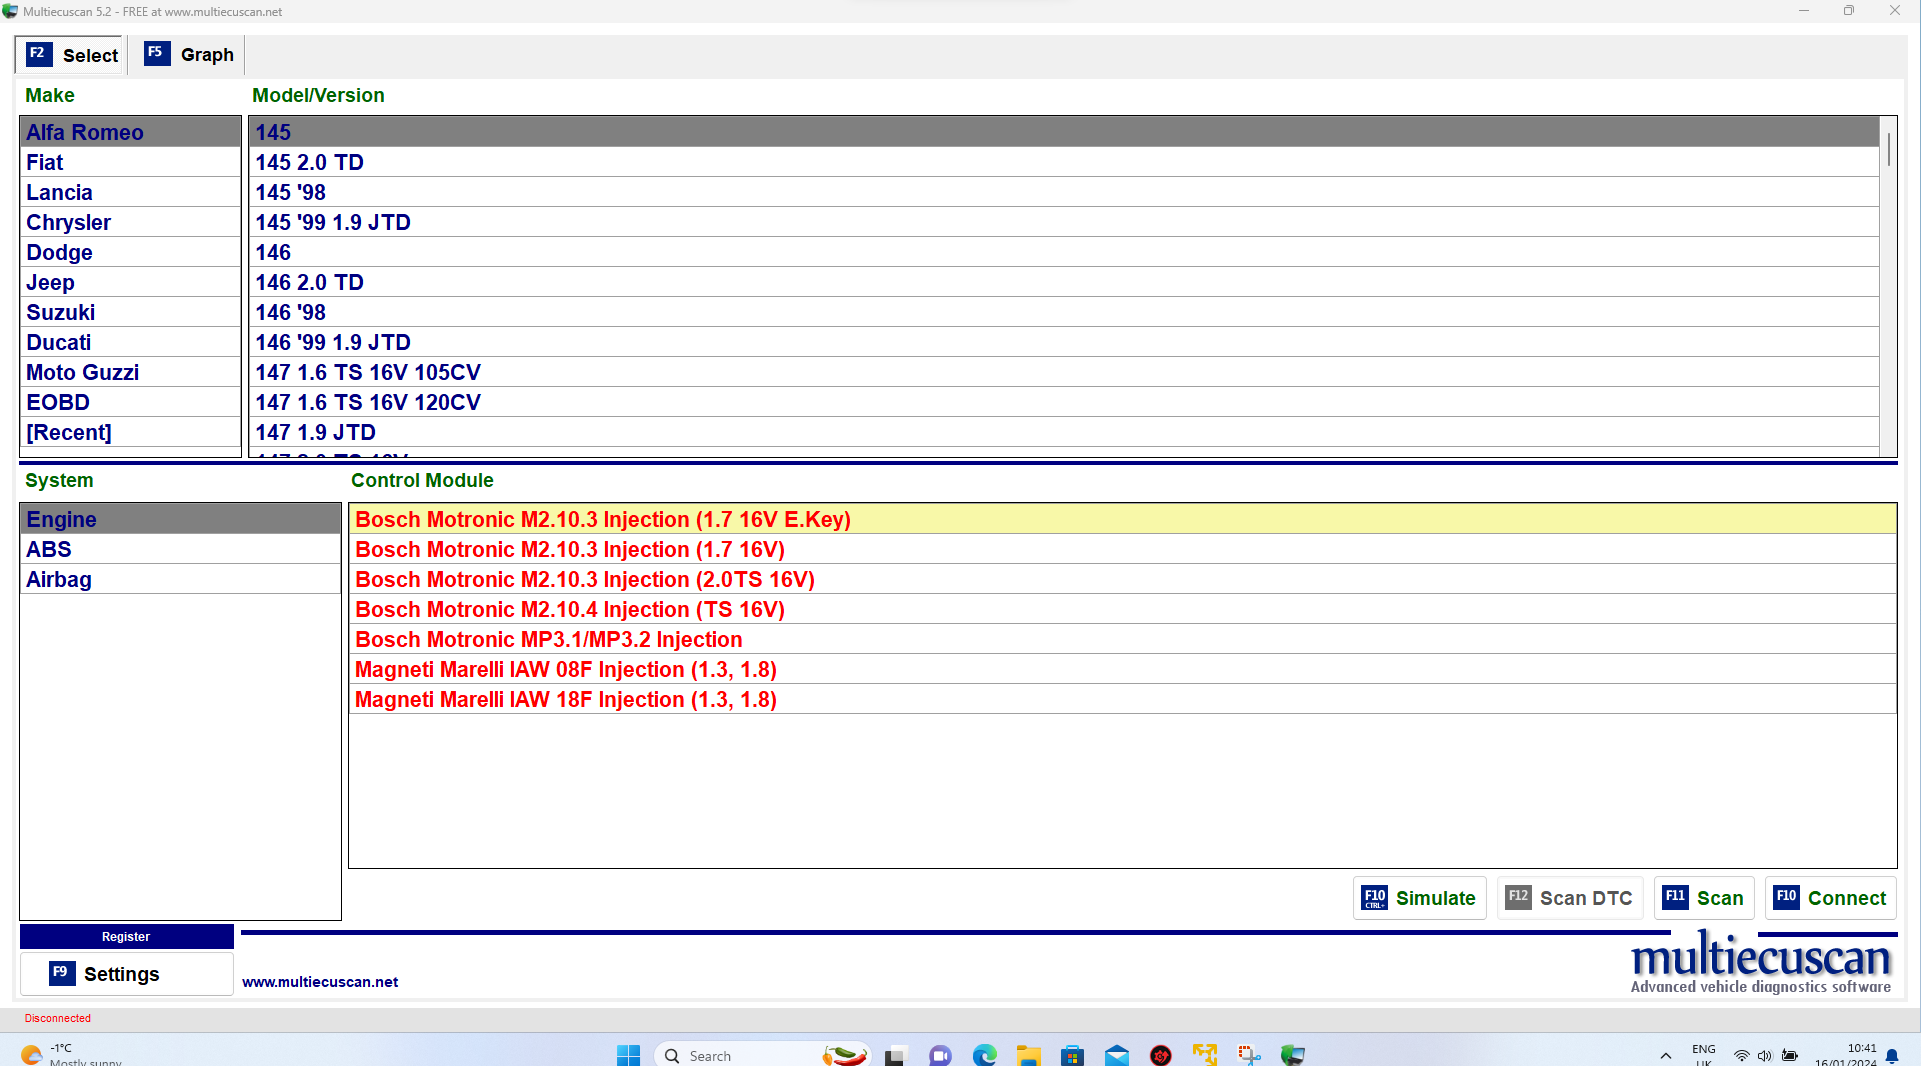Choose Bosch Motronic M2.10.3 Injection (1.7 16V)

[x=1122, y=549]
